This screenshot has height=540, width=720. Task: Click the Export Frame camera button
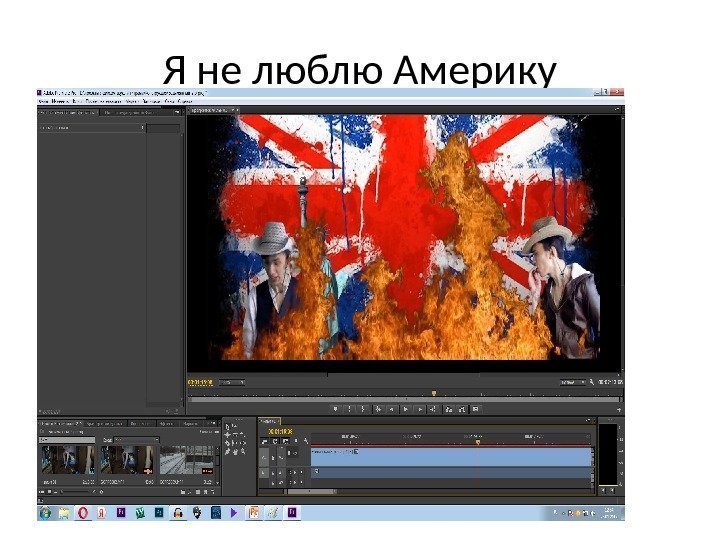click(475, 409)
